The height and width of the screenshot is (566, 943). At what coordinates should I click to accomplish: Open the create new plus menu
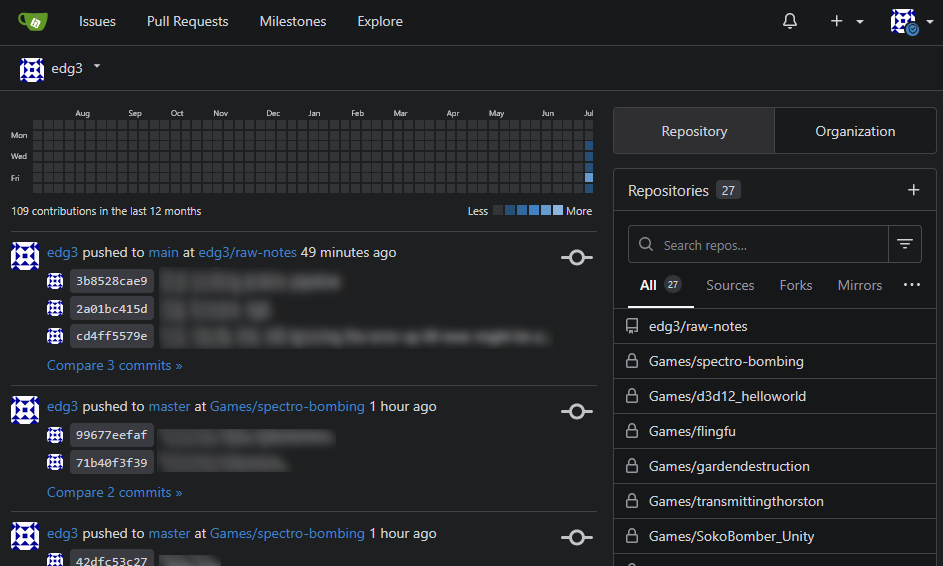846,21
